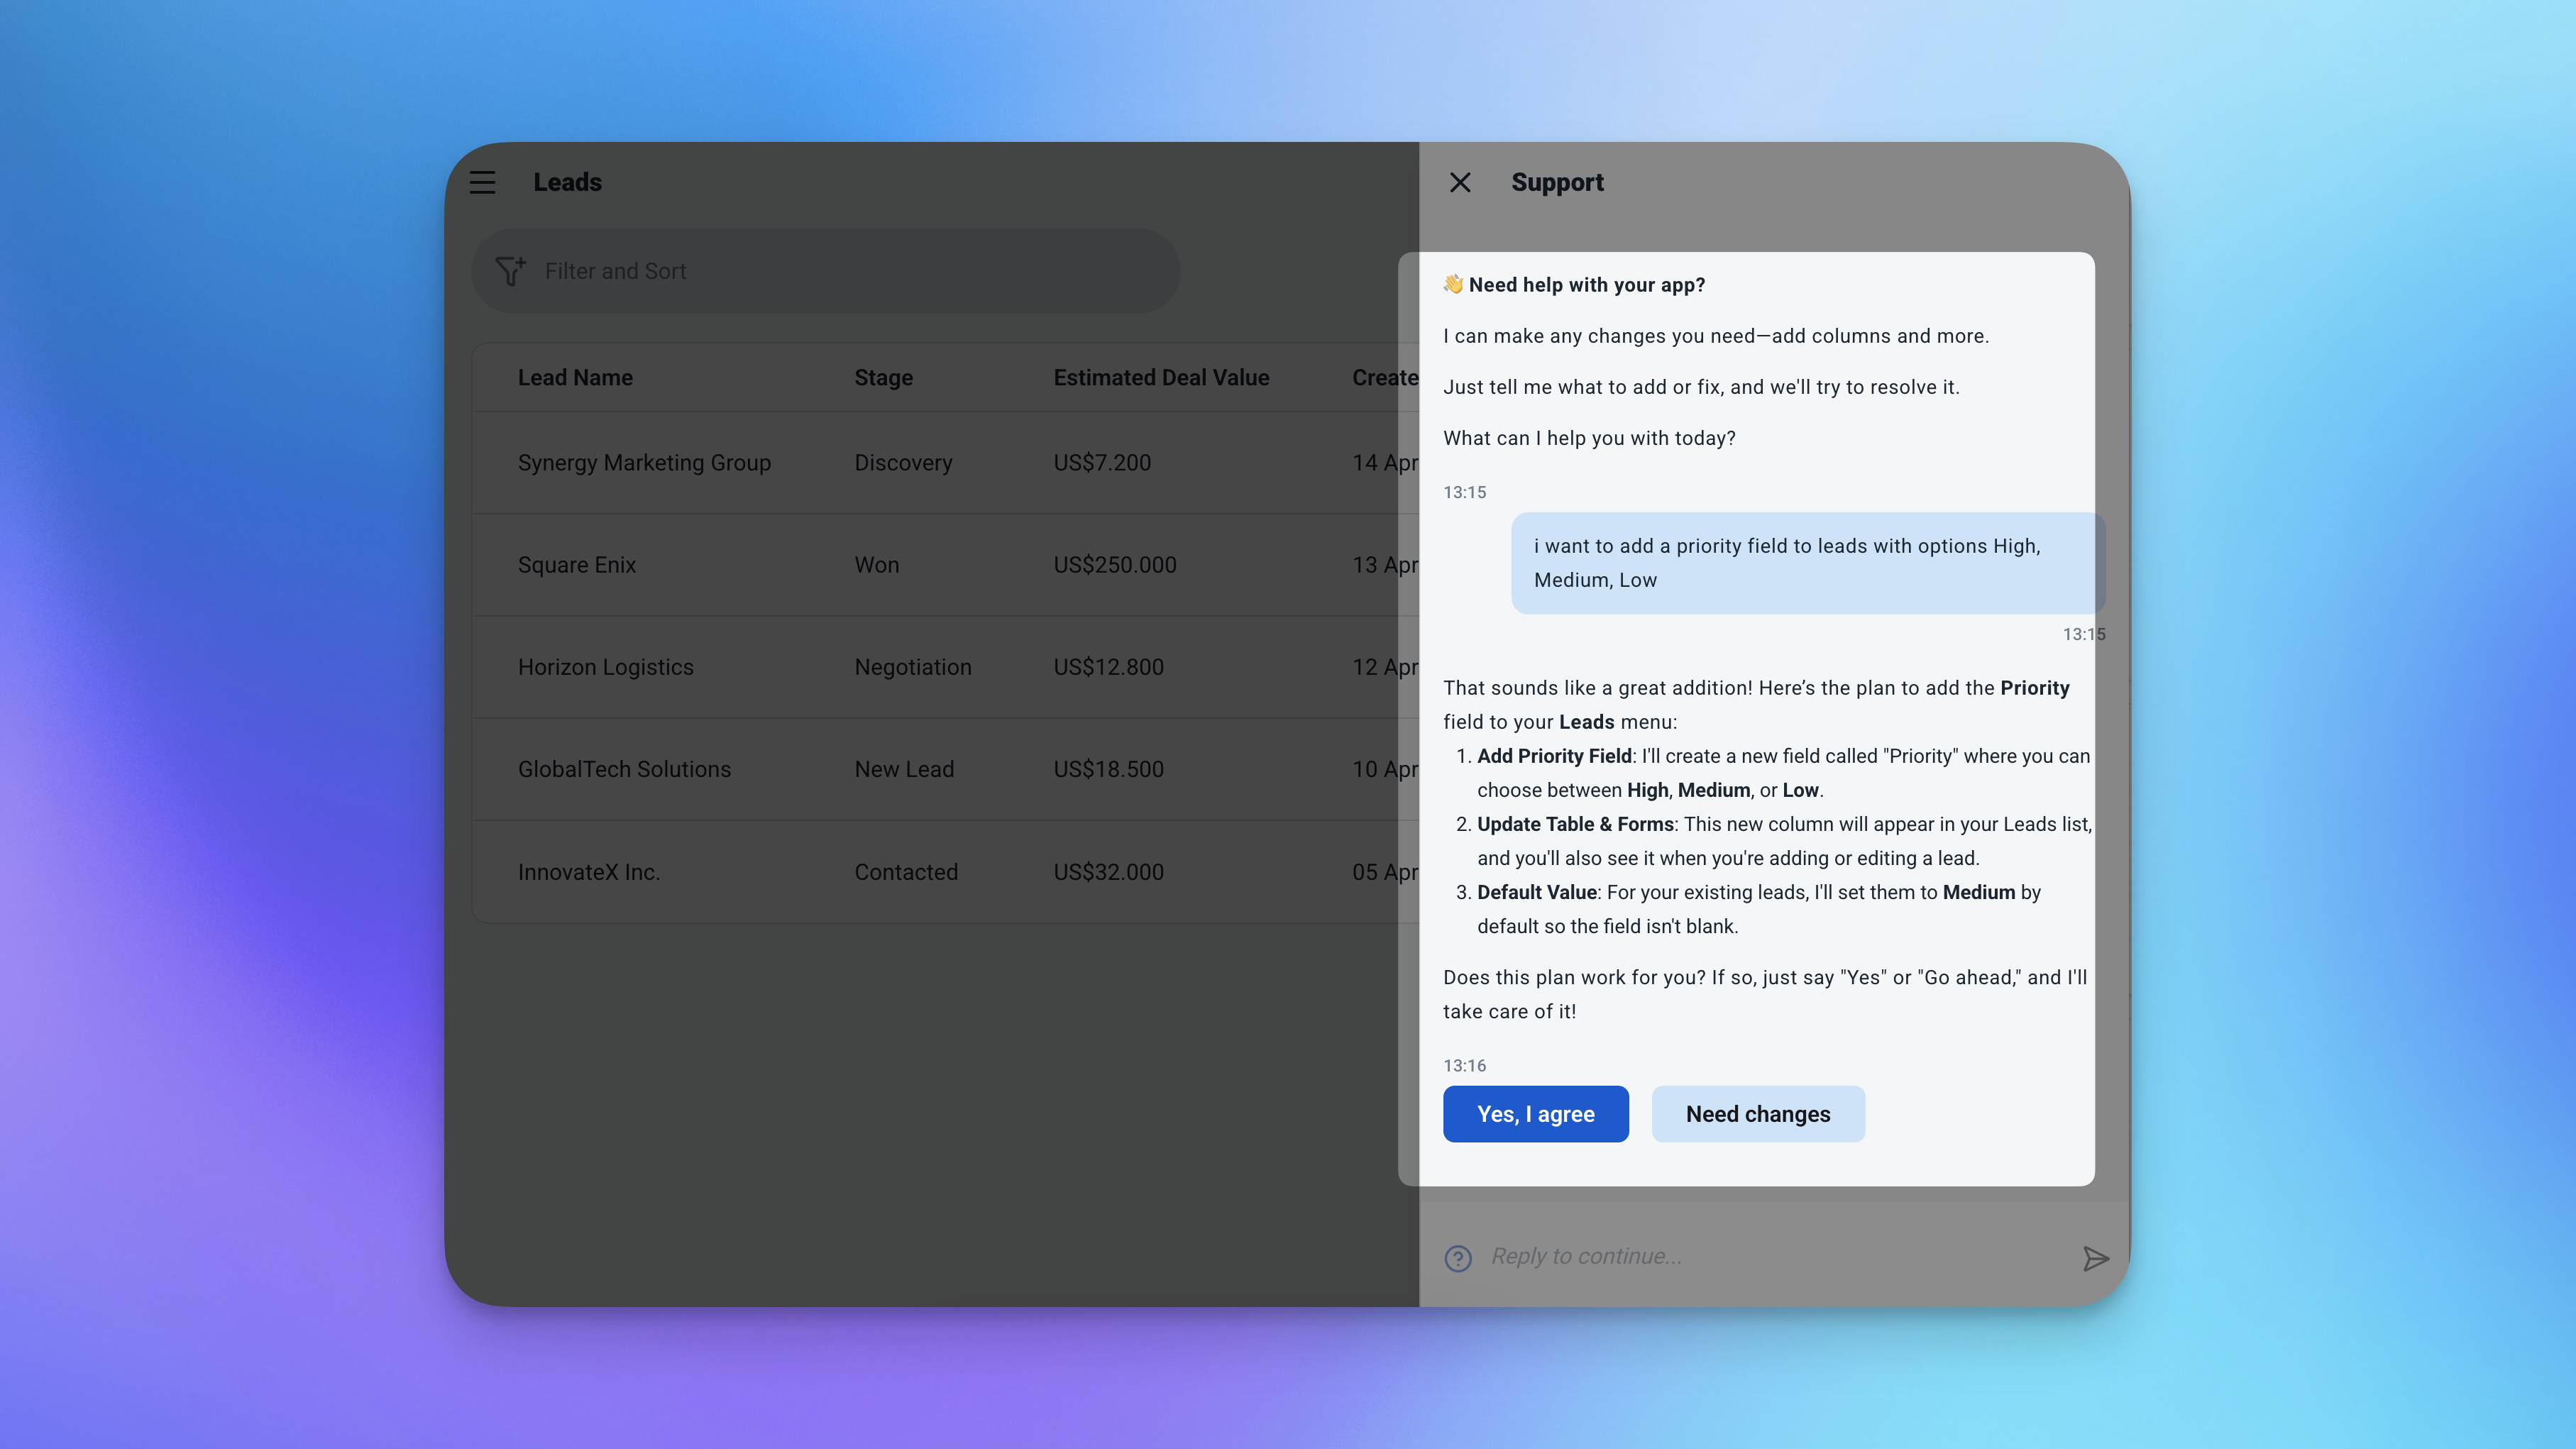
Task: Click Estimated Deal Value column header
Action: [x=1160, y=377]
